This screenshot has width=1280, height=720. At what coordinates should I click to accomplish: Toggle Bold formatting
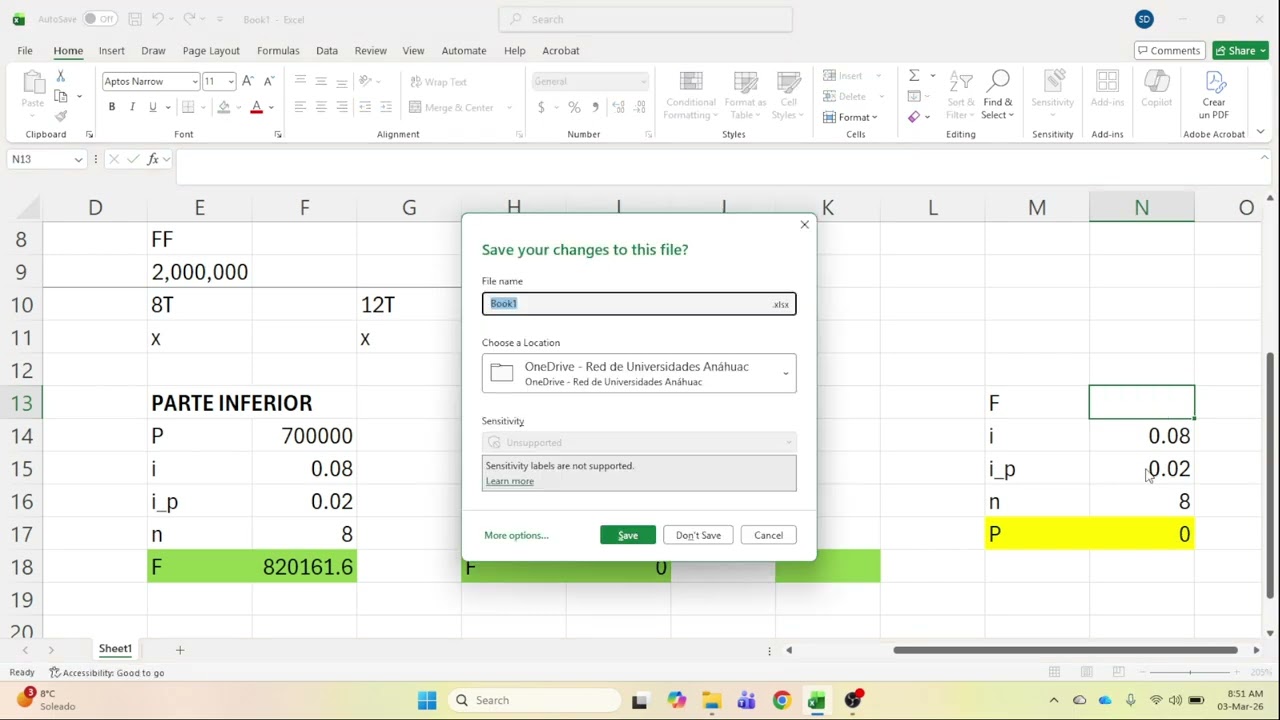[x=112, y=107]
